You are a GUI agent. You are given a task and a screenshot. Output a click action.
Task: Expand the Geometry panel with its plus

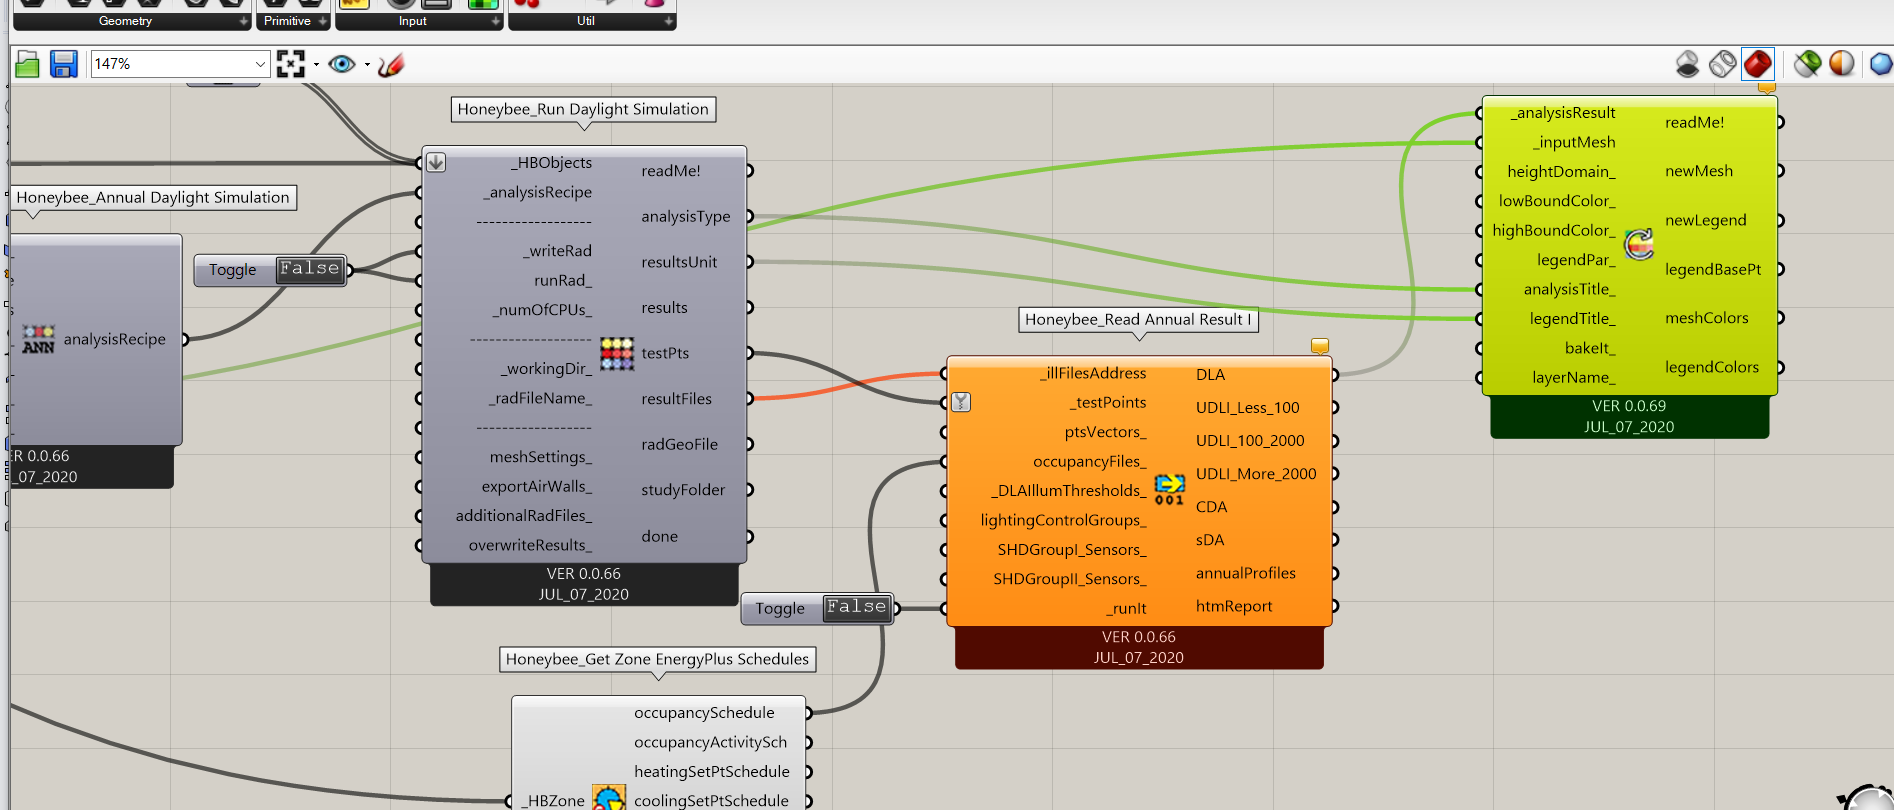point(243,21)
